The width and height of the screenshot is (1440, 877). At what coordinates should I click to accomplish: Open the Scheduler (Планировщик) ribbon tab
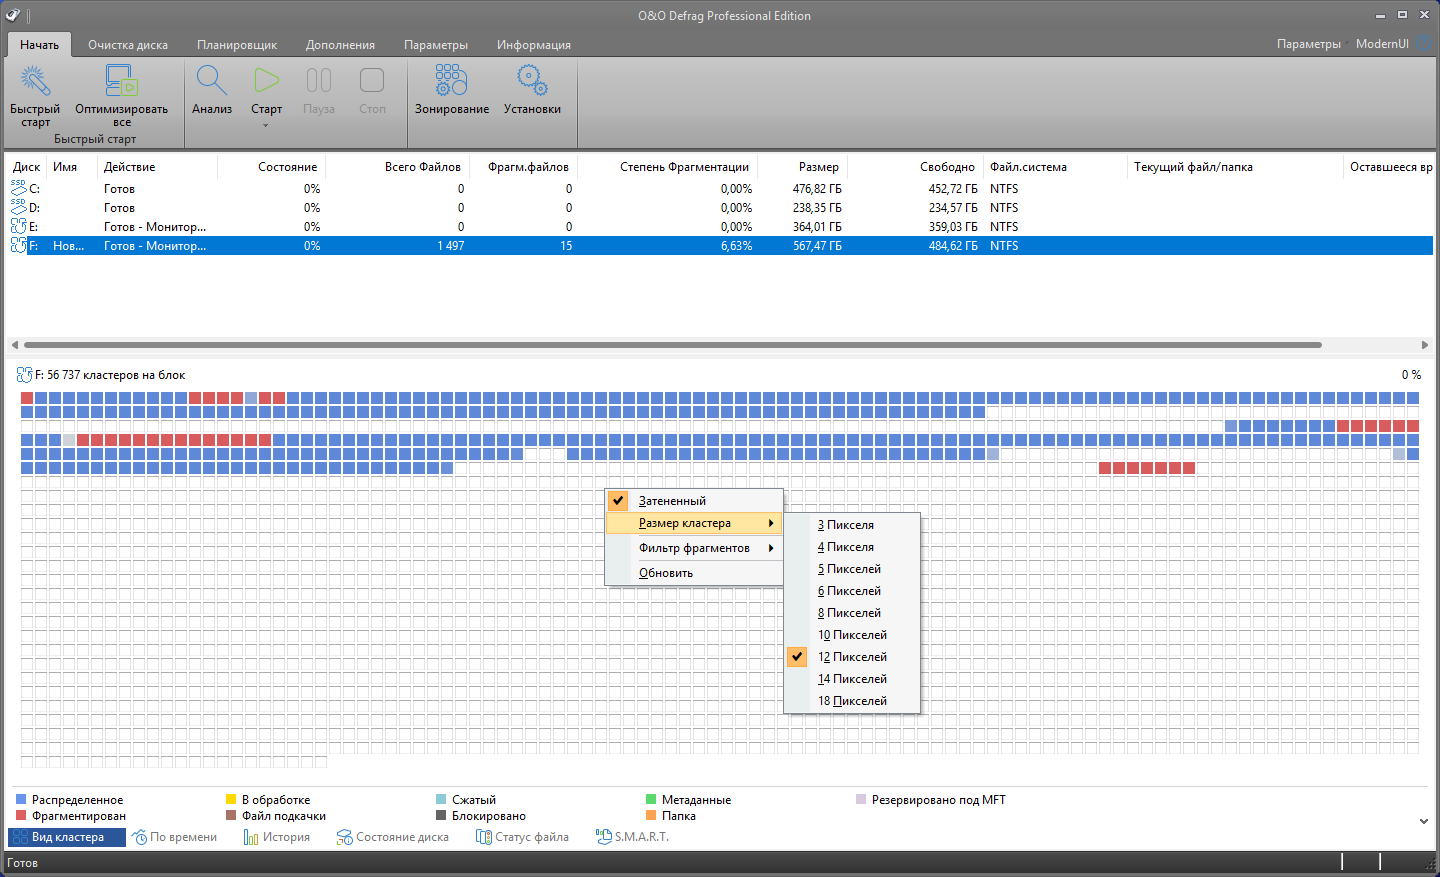click(x=237, y=45)
